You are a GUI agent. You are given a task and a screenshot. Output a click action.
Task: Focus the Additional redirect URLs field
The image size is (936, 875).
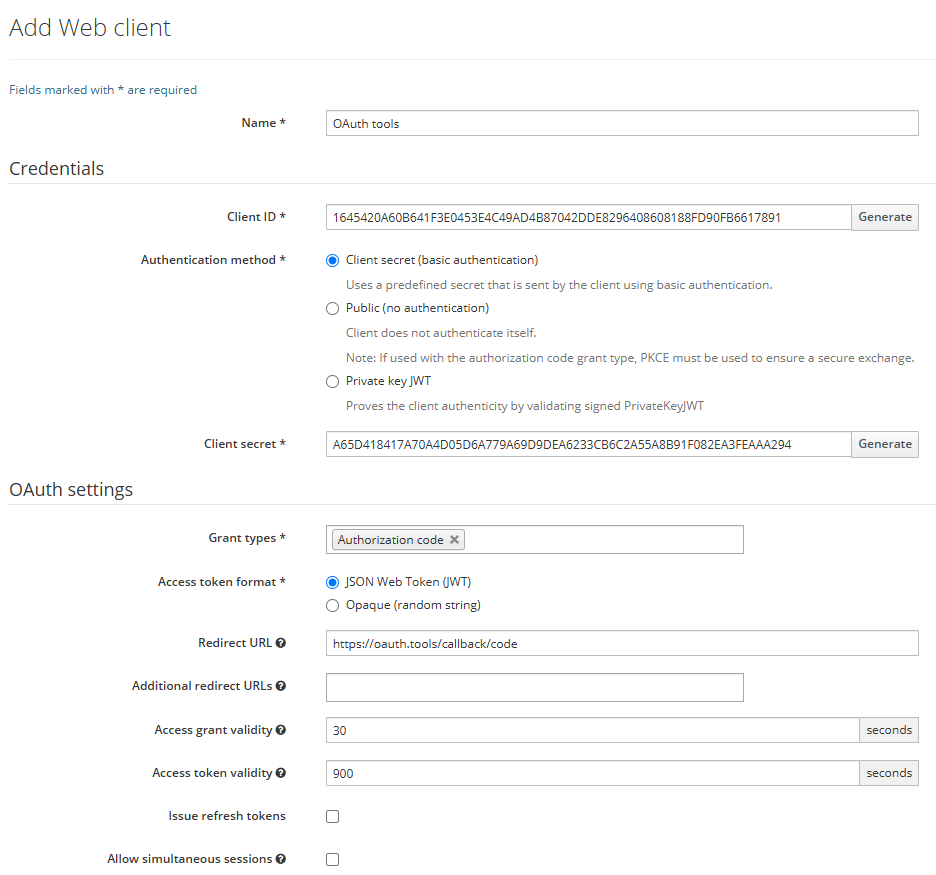click(x=534, y=687)
